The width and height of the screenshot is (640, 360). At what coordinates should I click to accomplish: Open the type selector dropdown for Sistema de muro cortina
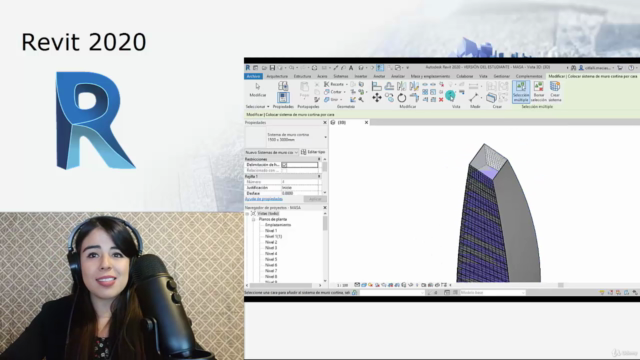(325, 137)
